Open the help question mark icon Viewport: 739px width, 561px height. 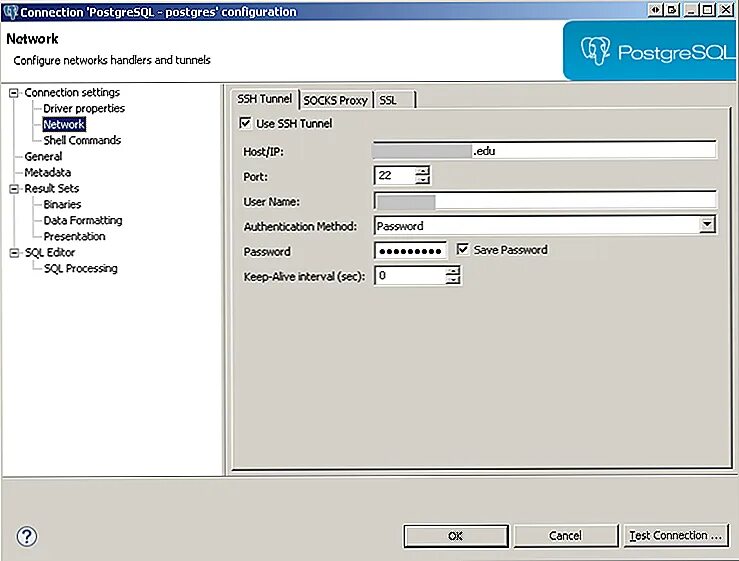tap(27, 536)
